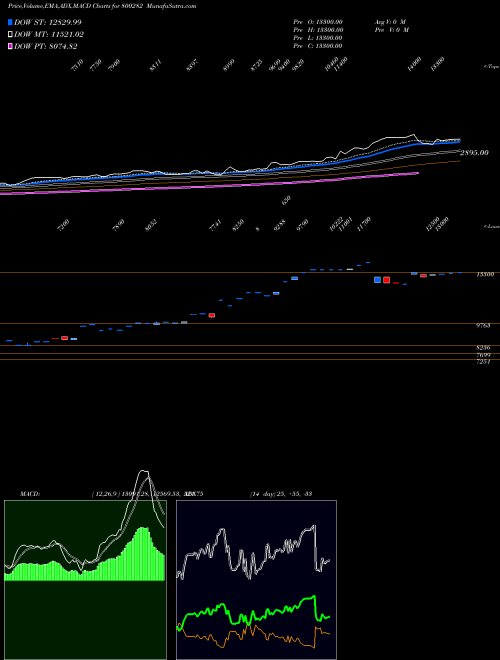Click the 11790 low label below EMA chart
The image size is (500, 660).
(363, 224)
